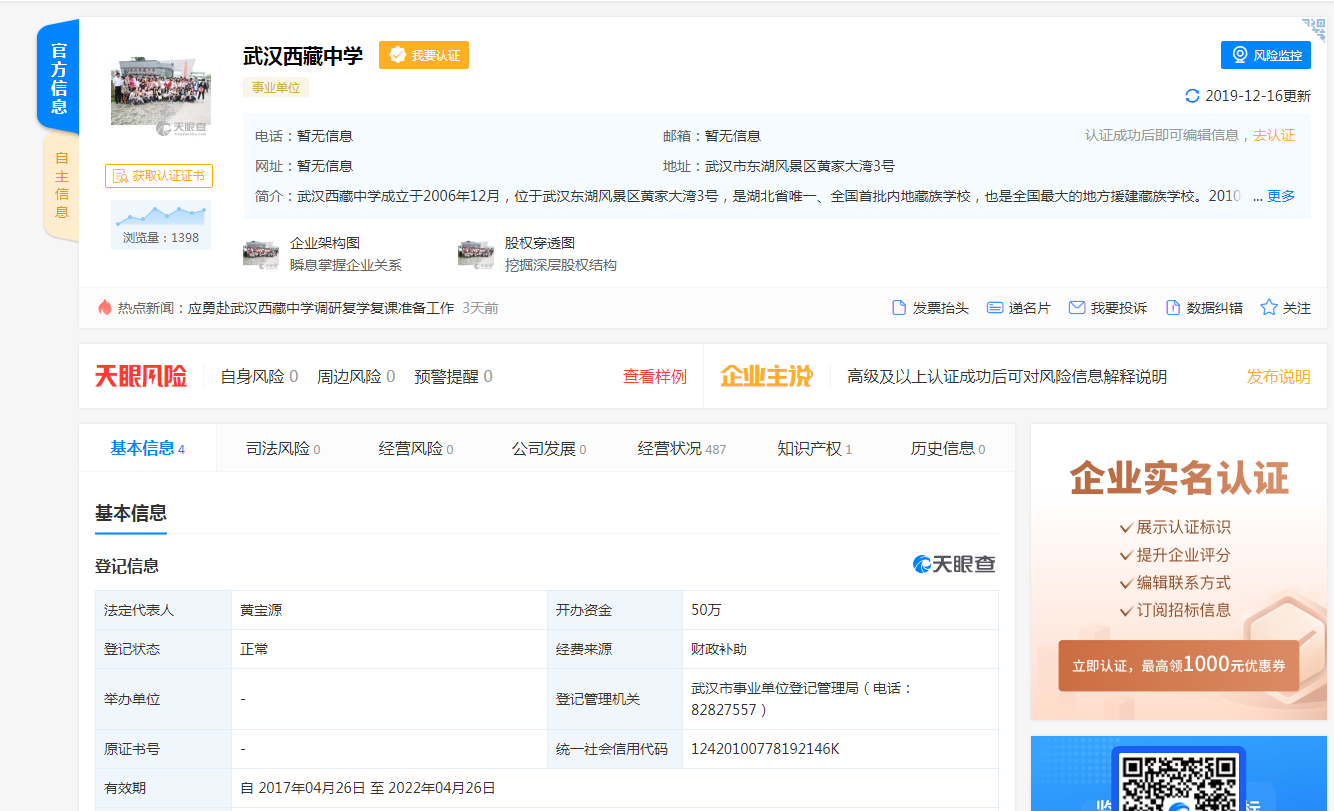Click the complaint (我要投诉) envelope icon

coord(1077,308)
